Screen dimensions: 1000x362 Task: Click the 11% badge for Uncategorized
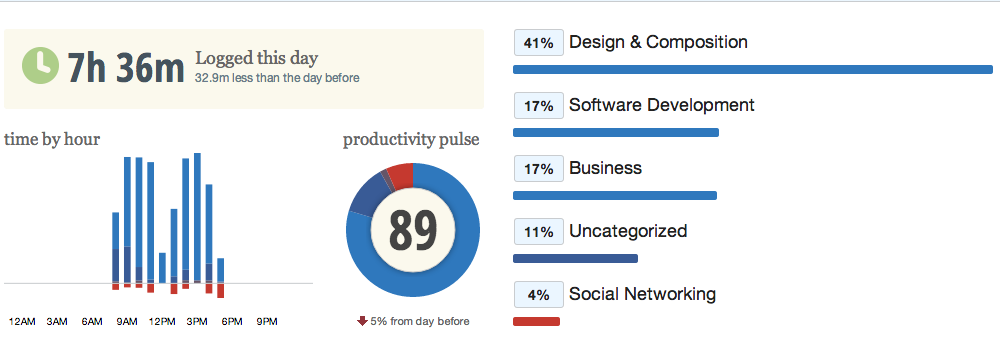pyautogui.click(x=539, y=232)
